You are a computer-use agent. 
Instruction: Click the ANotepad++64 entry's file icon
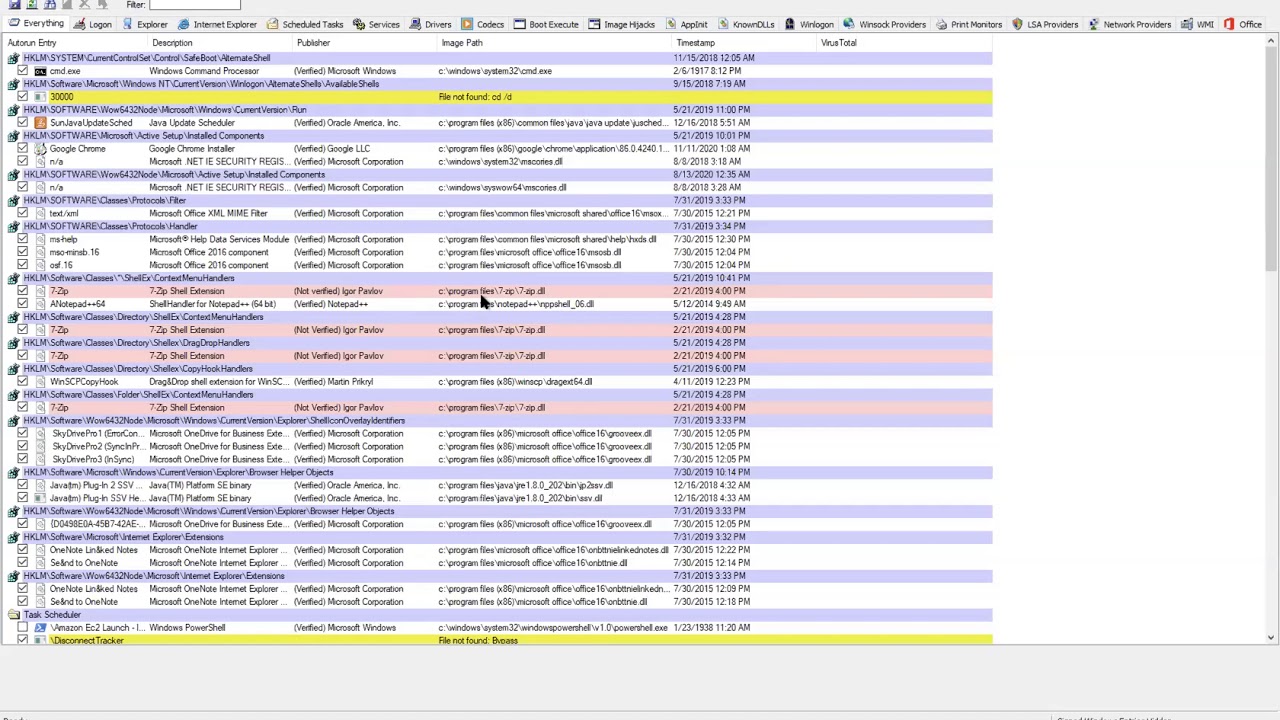(40, 304)
